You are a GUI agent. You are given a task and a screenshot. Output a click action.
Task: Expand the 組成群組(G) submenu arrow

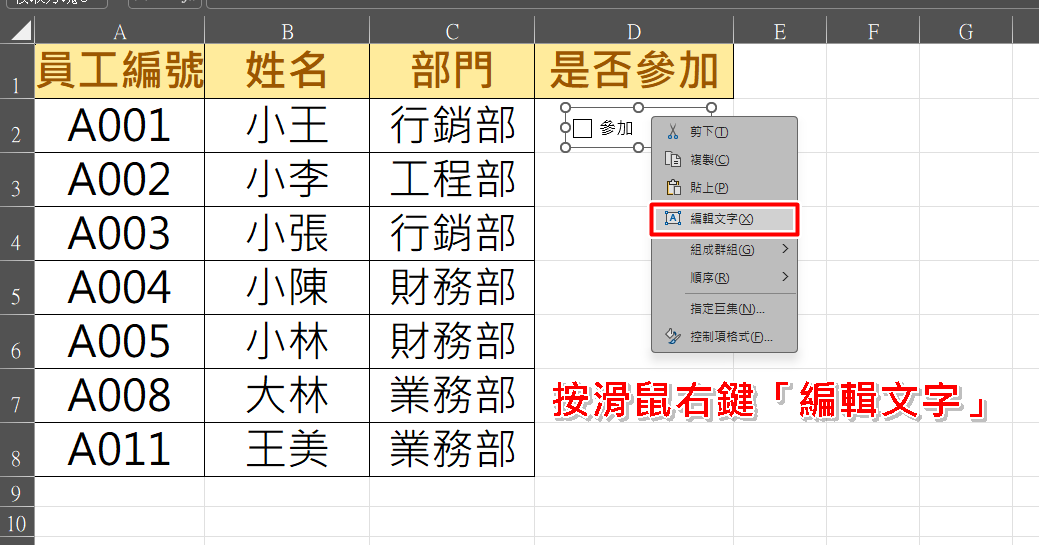tap(785, 249)
